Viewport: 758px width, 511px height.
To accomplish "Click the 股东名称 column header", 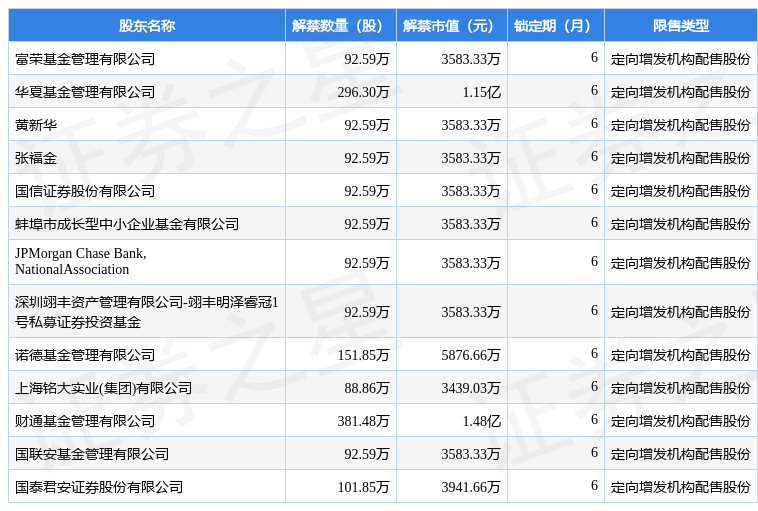I will point(147,26).
